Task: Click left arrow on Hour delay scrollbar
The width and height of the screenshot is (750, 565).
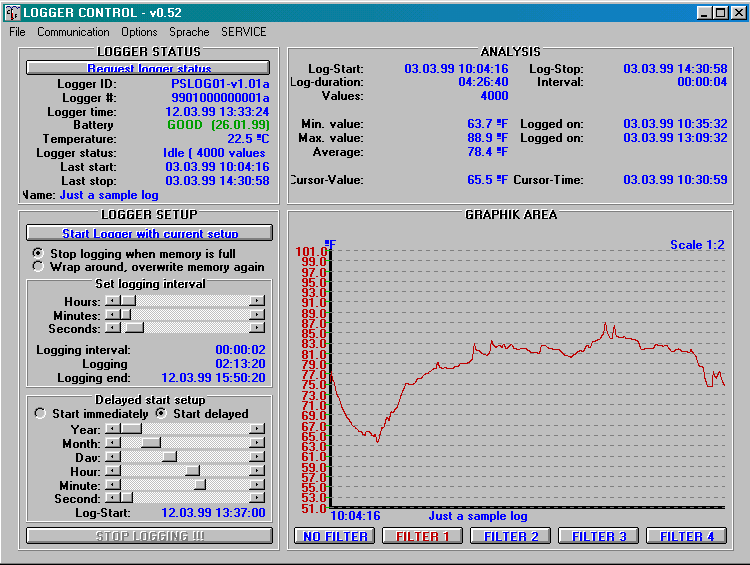Action: tap(113, 470)
